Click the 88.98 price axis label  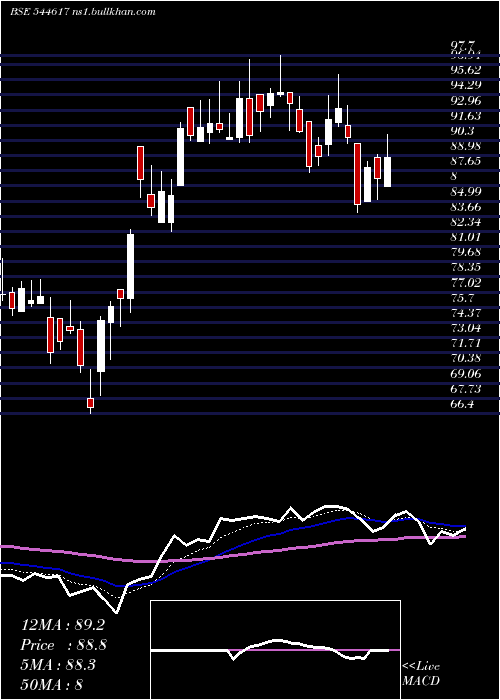click(466, 146)
